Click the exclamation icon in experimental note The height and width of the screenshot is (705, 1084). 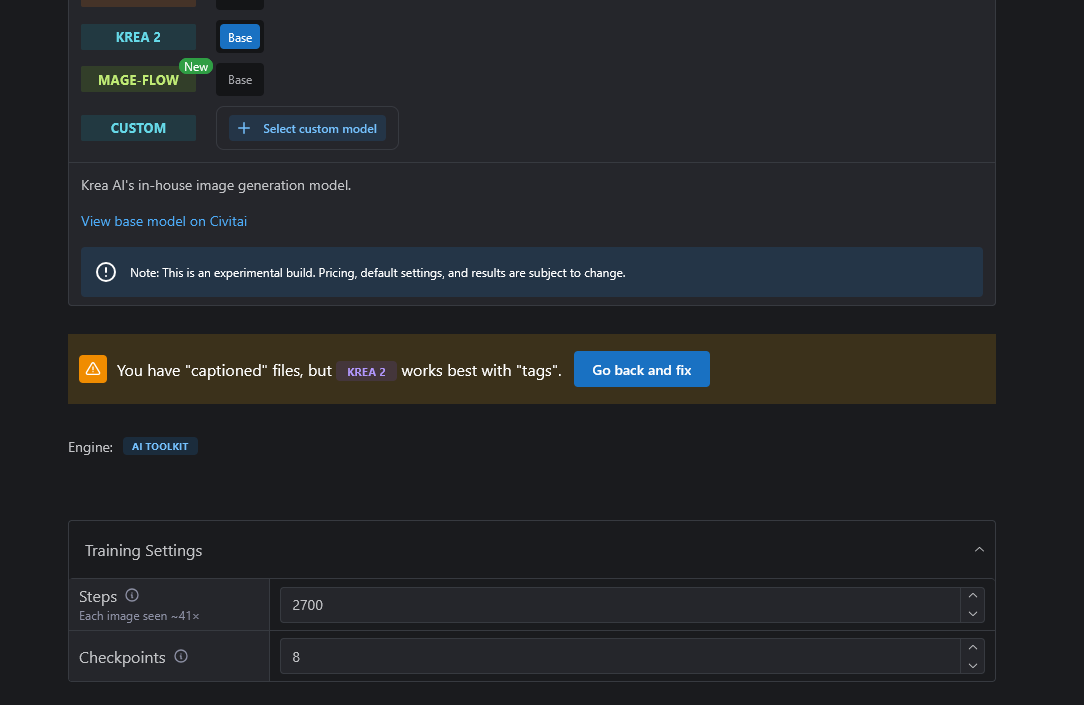(x=106, y=272)
